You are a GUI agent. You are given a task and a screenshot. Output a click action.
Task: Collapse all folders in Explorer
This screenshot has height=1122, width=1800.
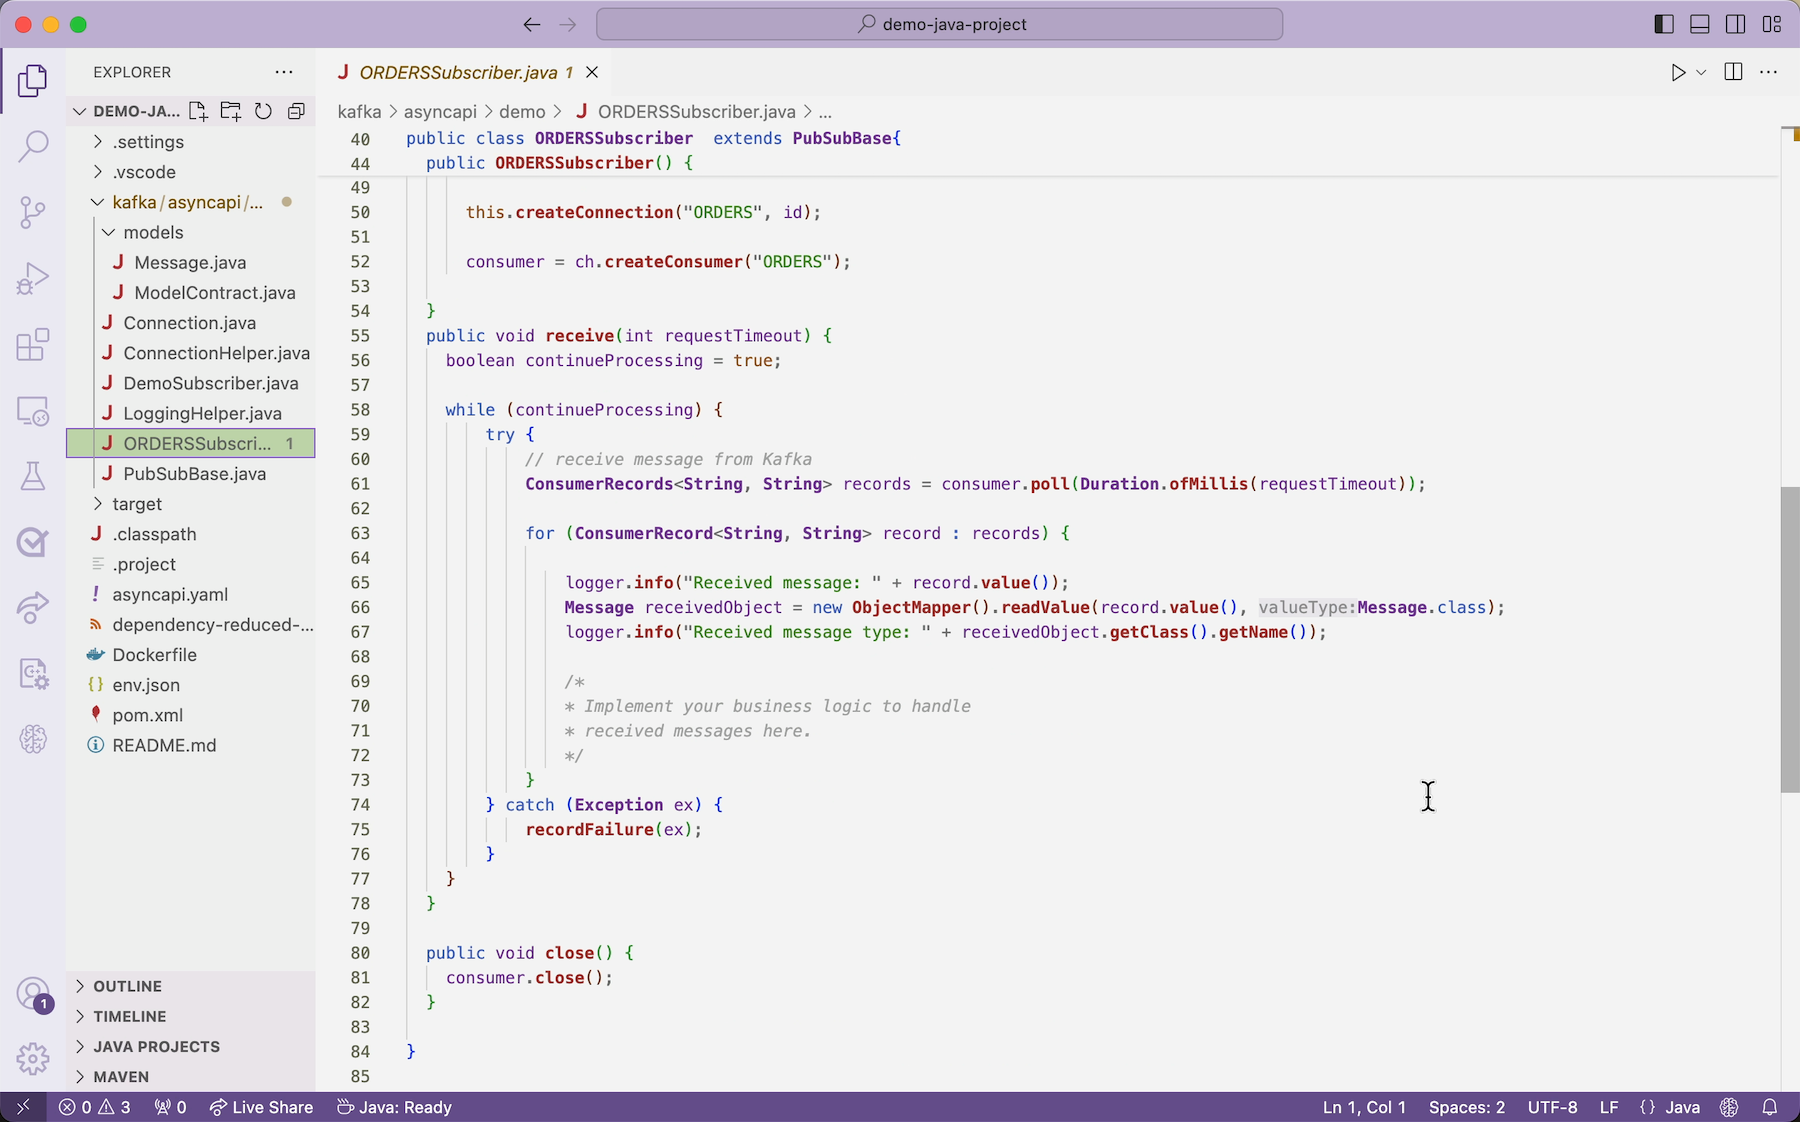296,111
